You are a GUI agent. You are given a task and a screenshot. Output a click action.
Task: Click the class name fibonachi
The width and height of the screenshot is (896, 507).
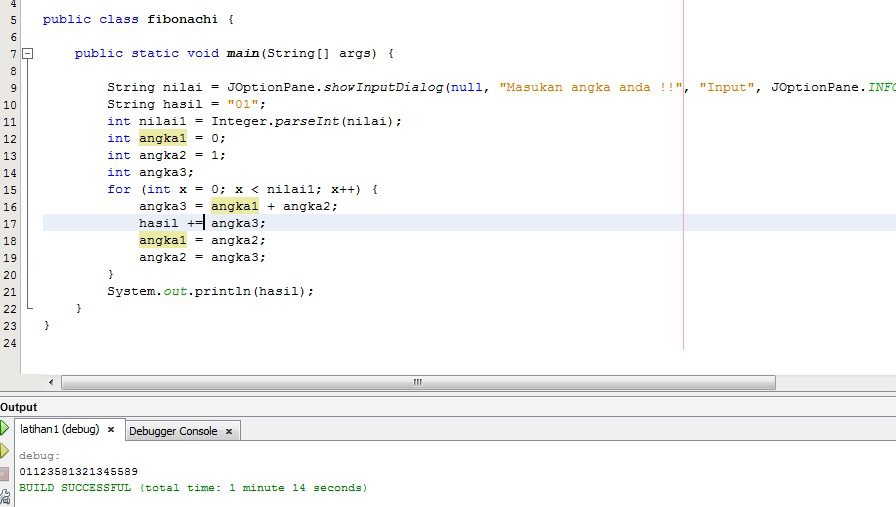182,19
